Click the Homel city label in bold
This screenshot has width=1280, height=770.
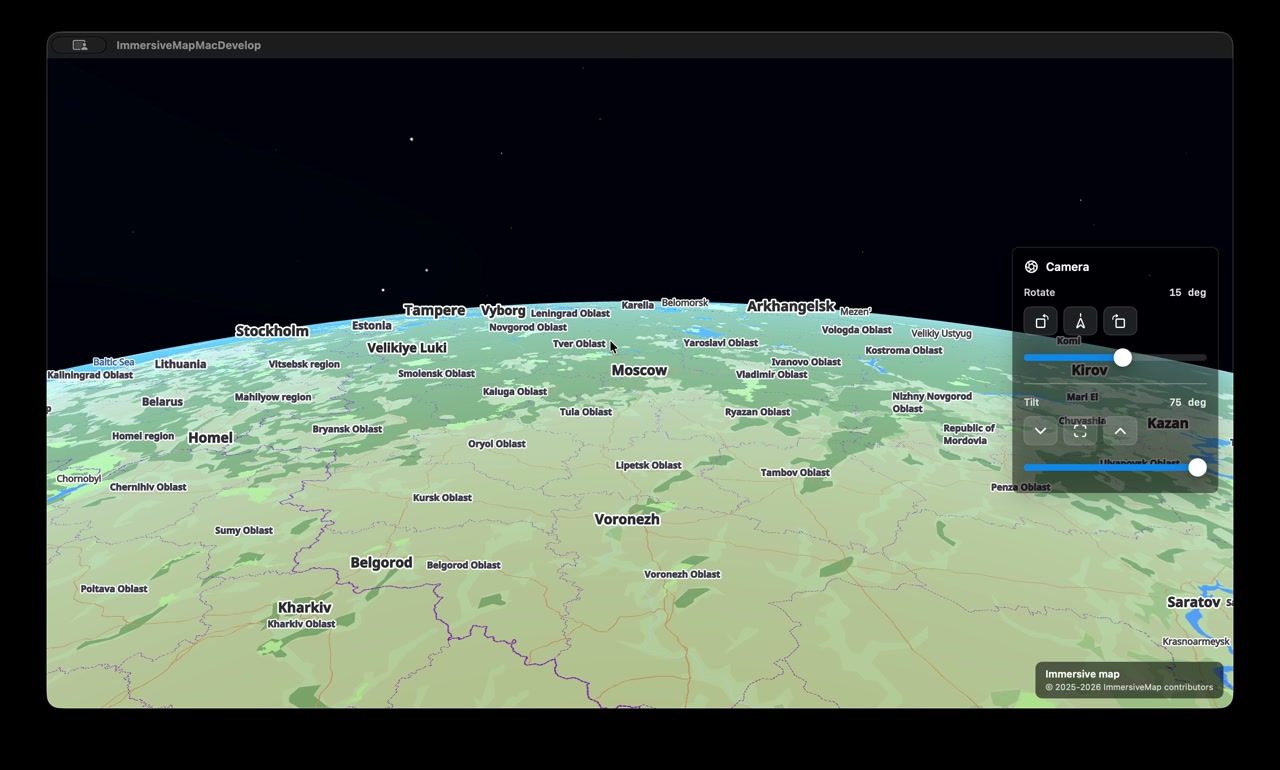coord(210,438)
